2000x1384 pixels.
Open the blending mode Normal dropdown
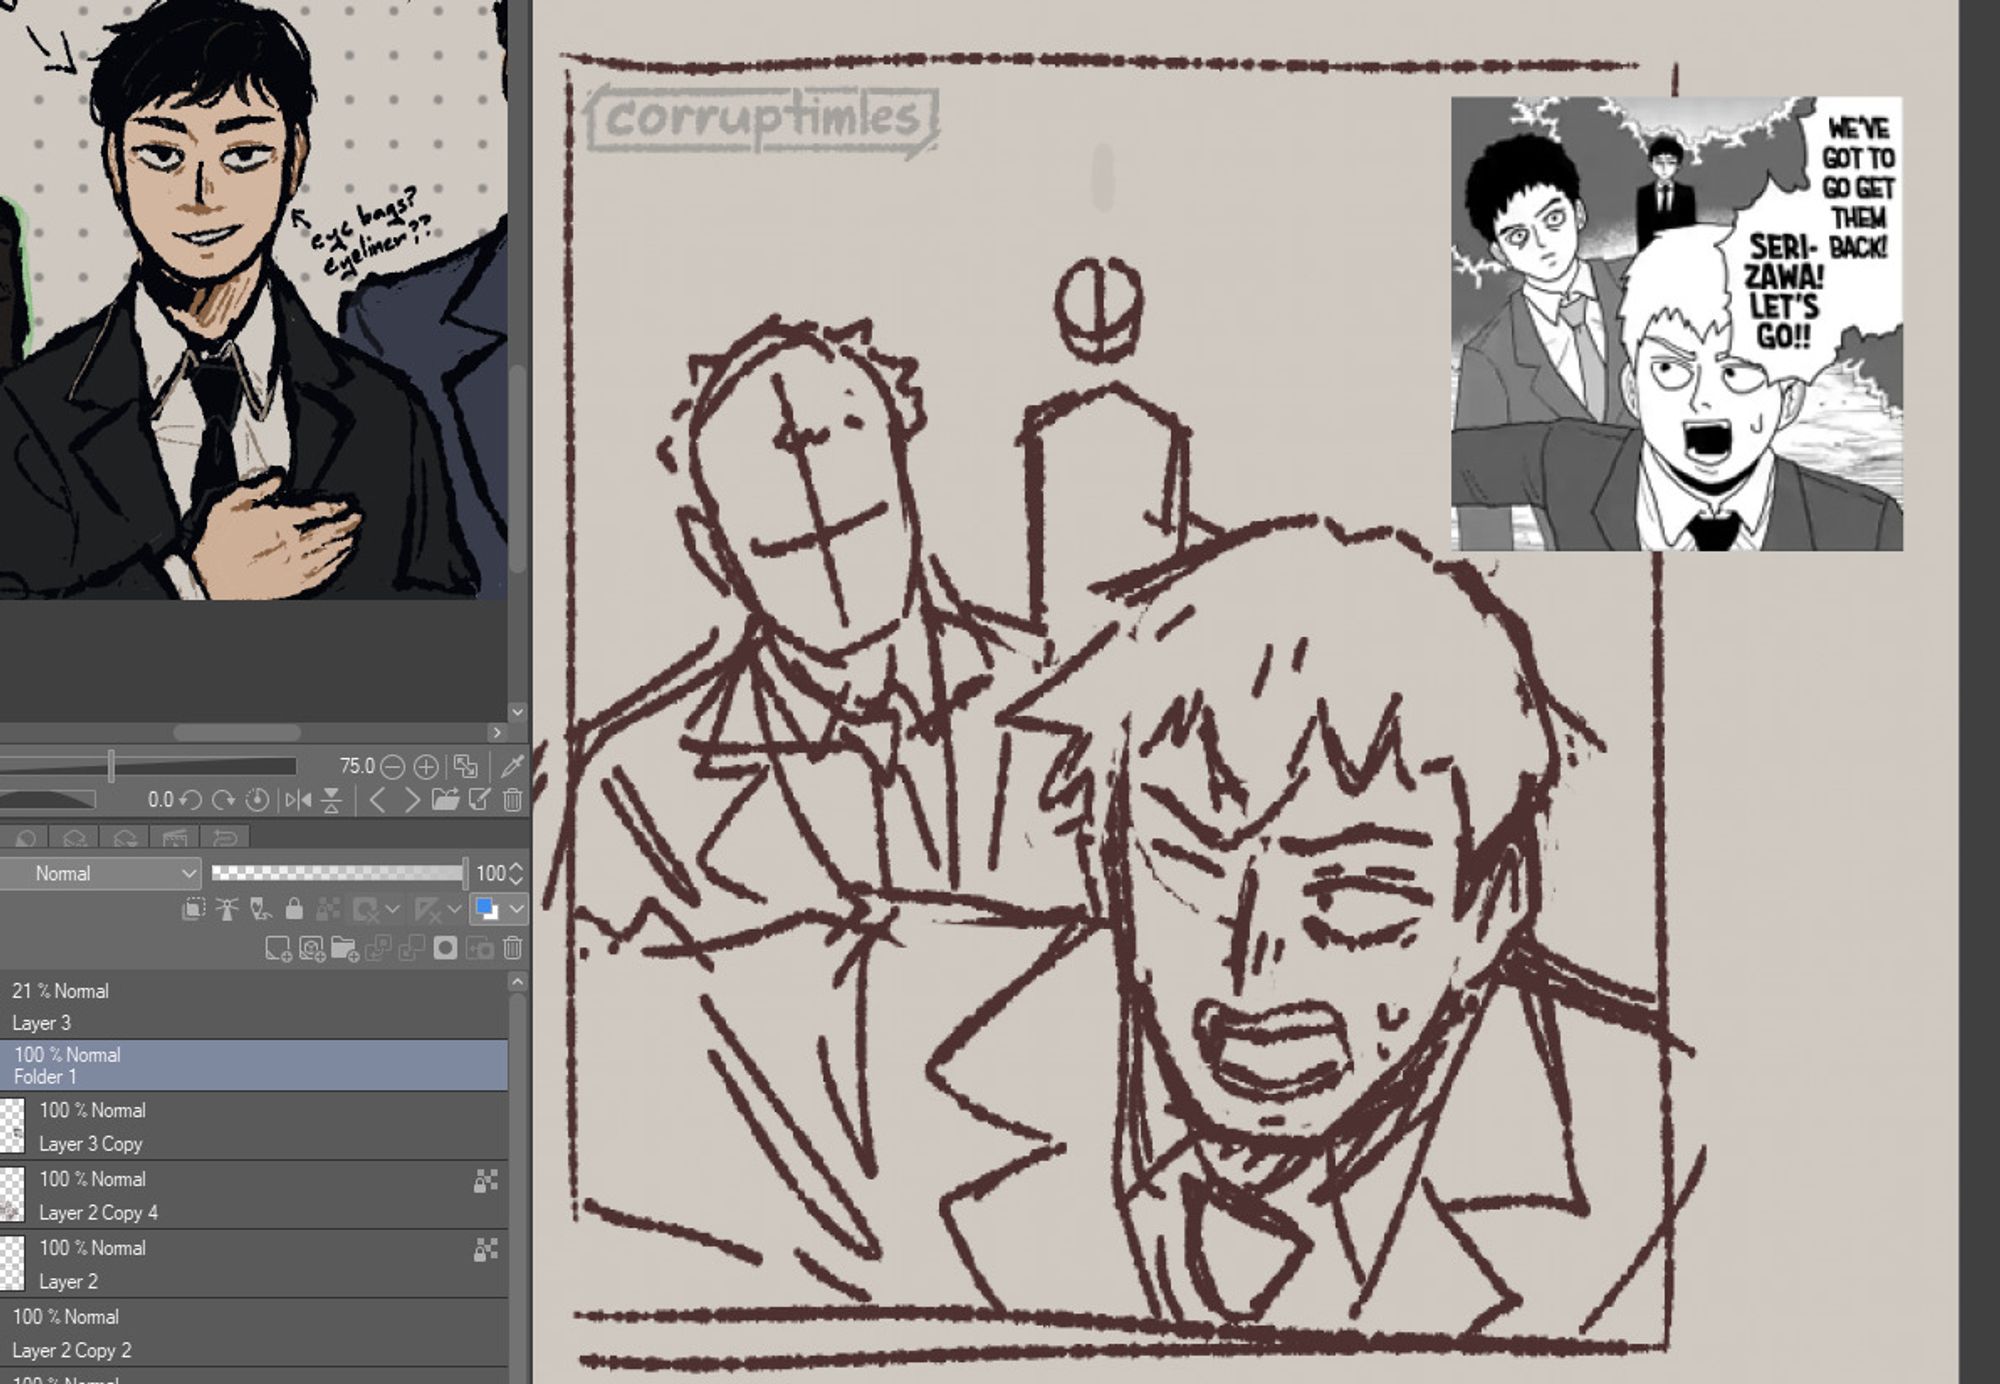[x=100, y=874]
